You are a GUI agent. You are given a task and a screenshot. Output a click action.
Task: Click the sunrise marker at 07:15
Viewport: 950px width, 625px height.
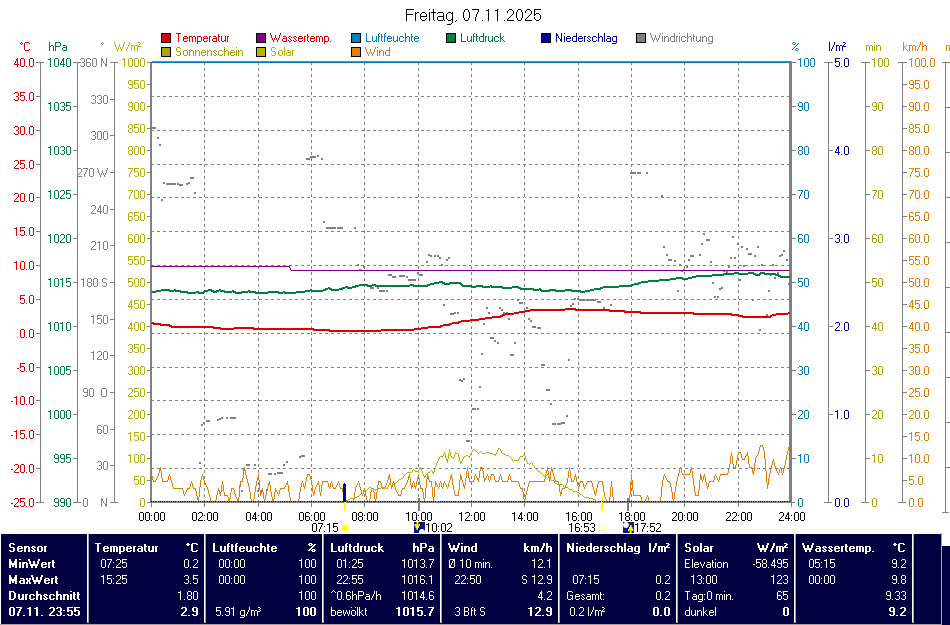(345, 527)
